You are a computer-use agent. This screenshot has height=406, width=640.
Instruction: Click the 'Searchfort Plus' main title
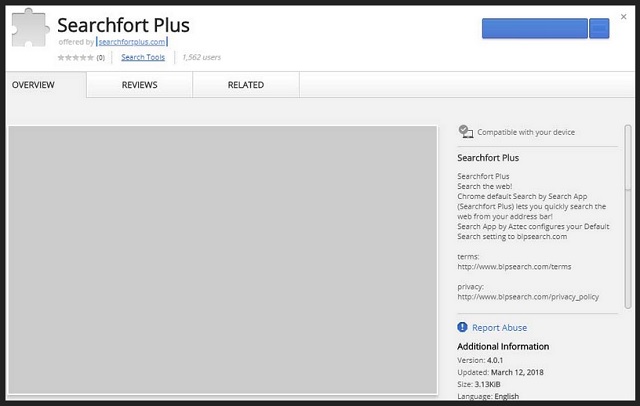tap(123, 25)
